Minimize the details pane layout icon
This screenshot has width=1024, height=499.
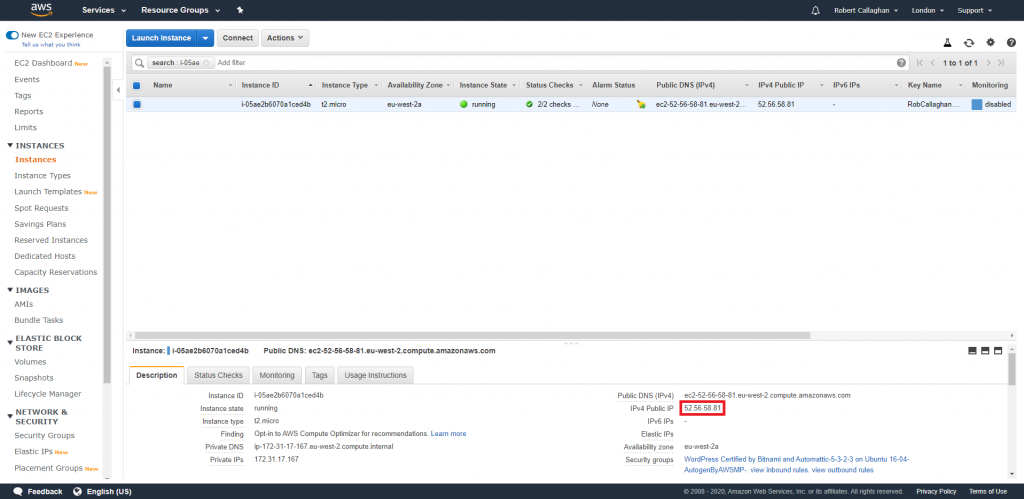pos(972,351)
